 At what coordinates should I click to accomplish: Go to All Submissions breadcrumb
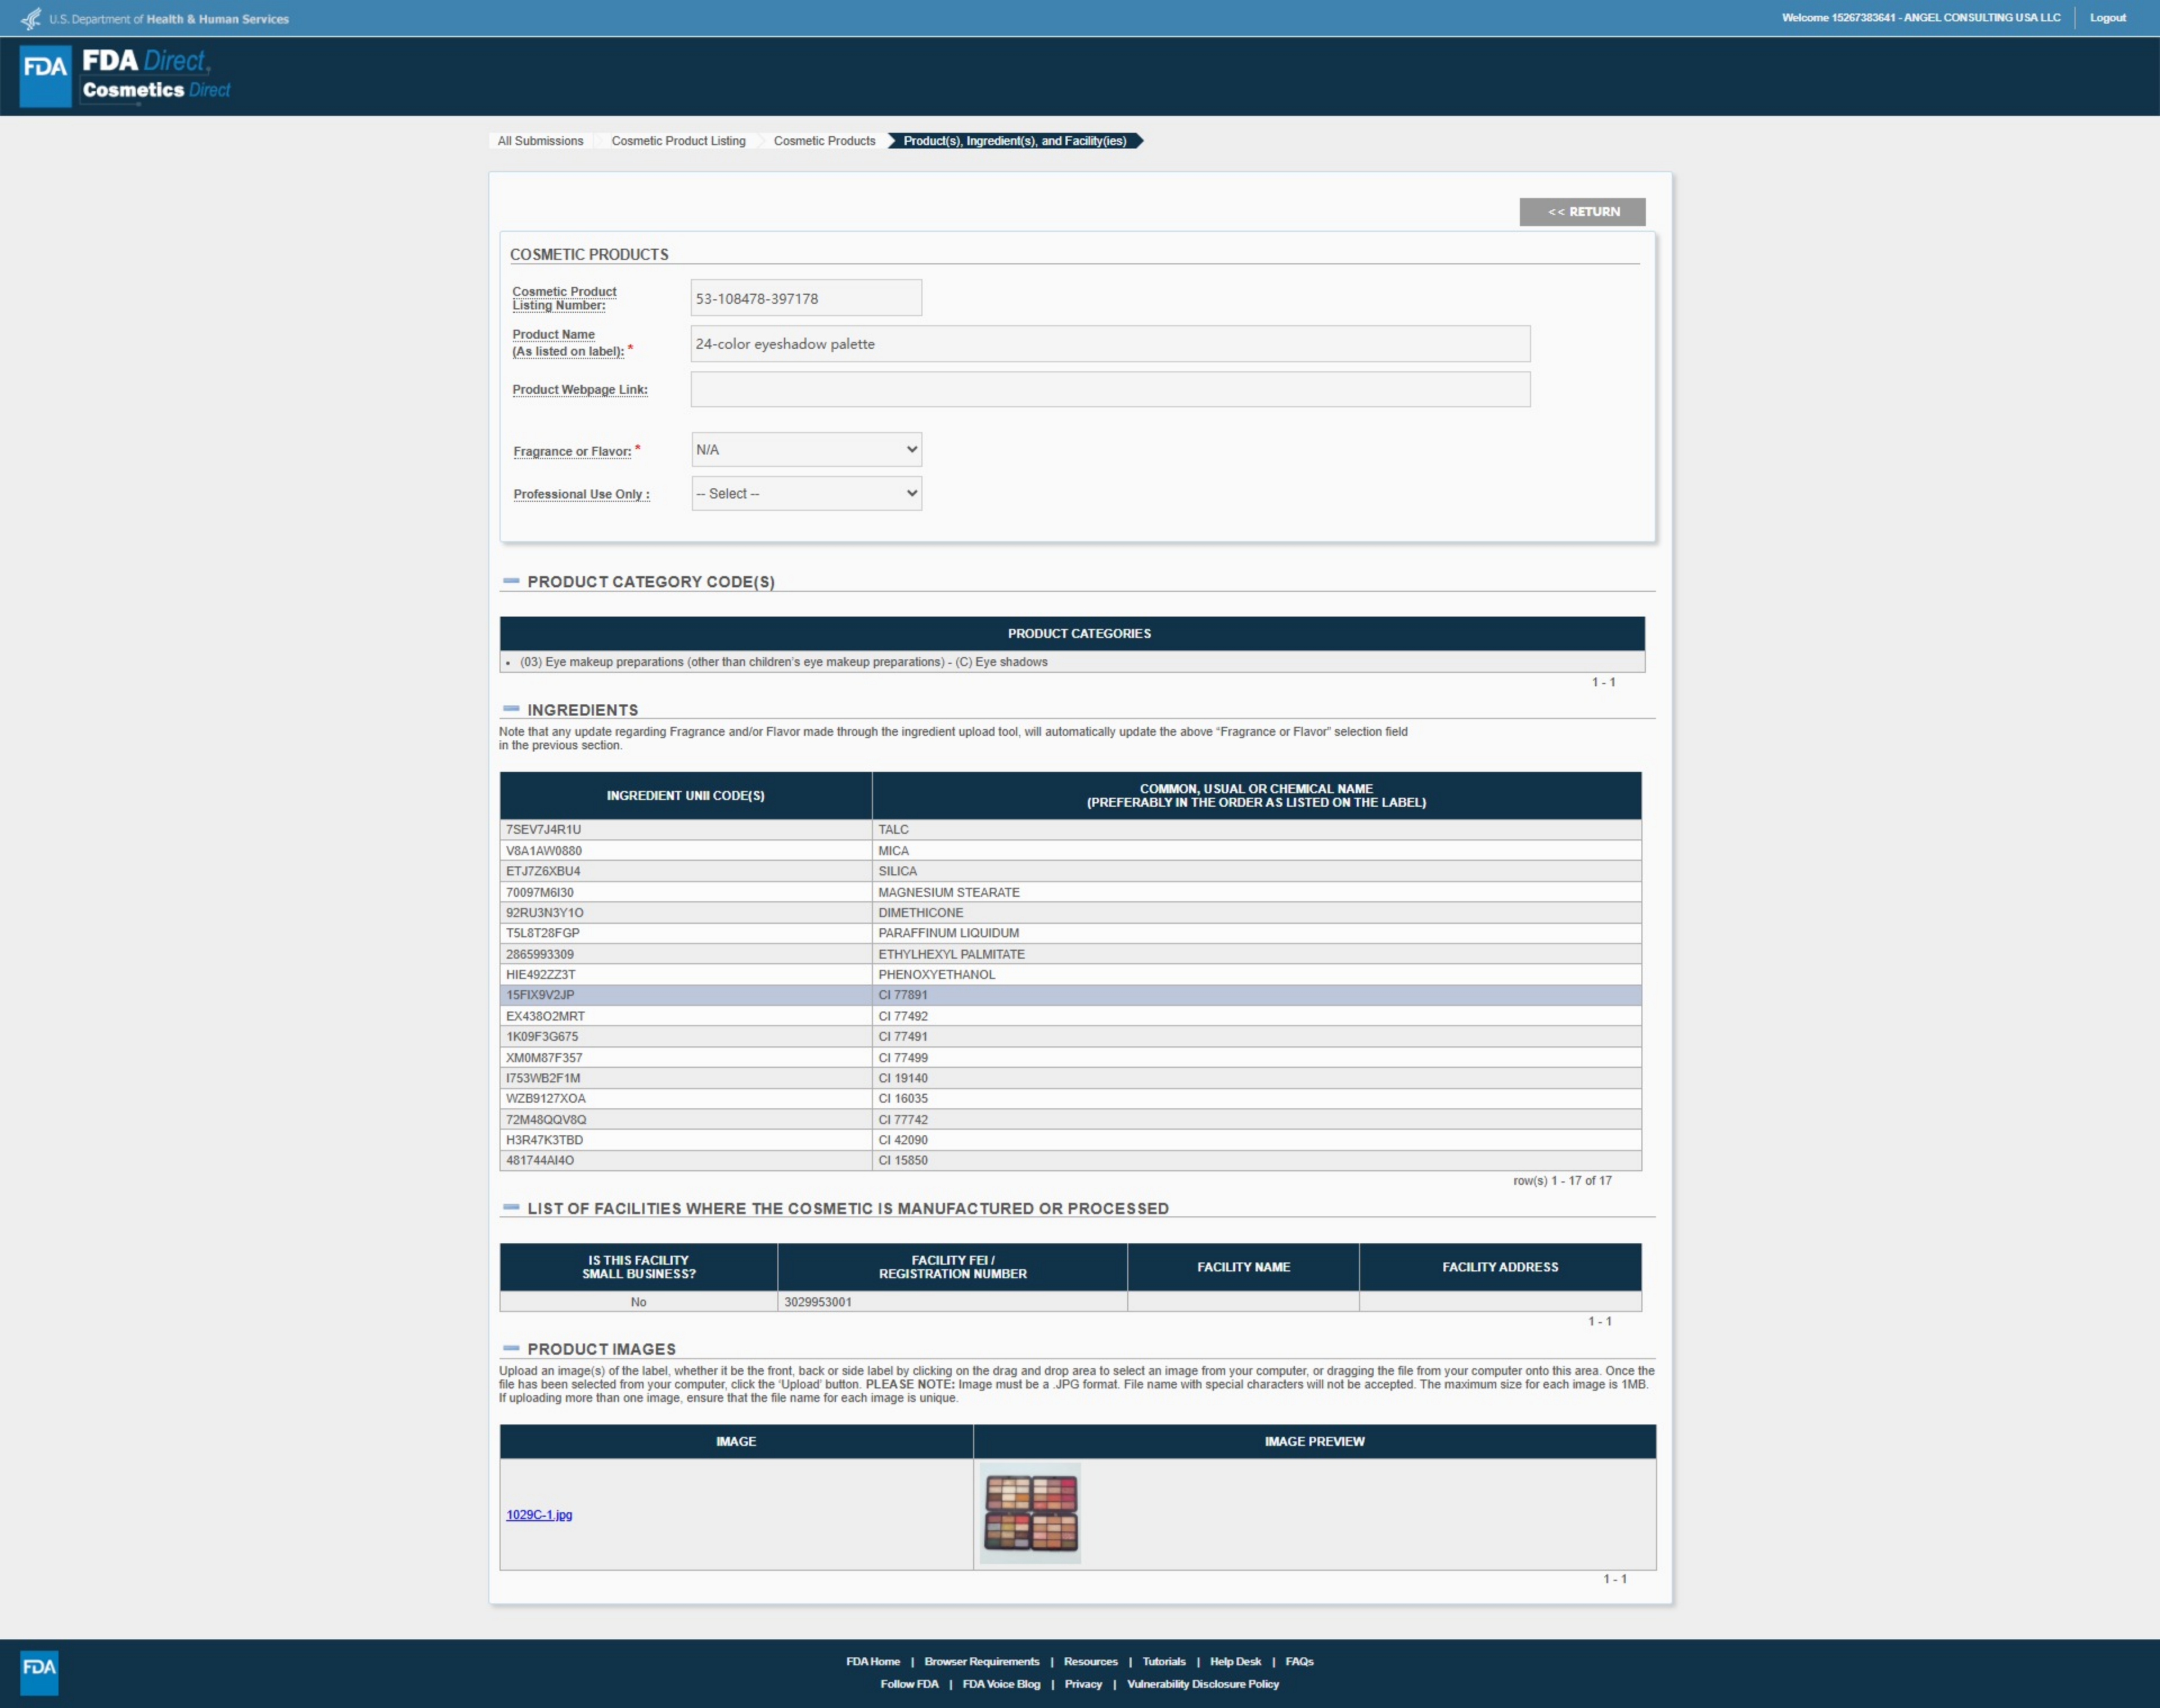click(540, 141)
